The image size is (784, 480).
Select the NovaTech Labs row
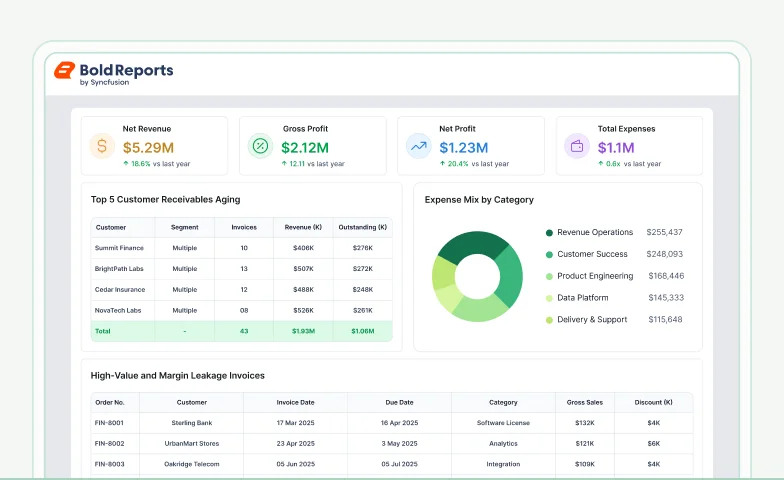tap(242, 310)
